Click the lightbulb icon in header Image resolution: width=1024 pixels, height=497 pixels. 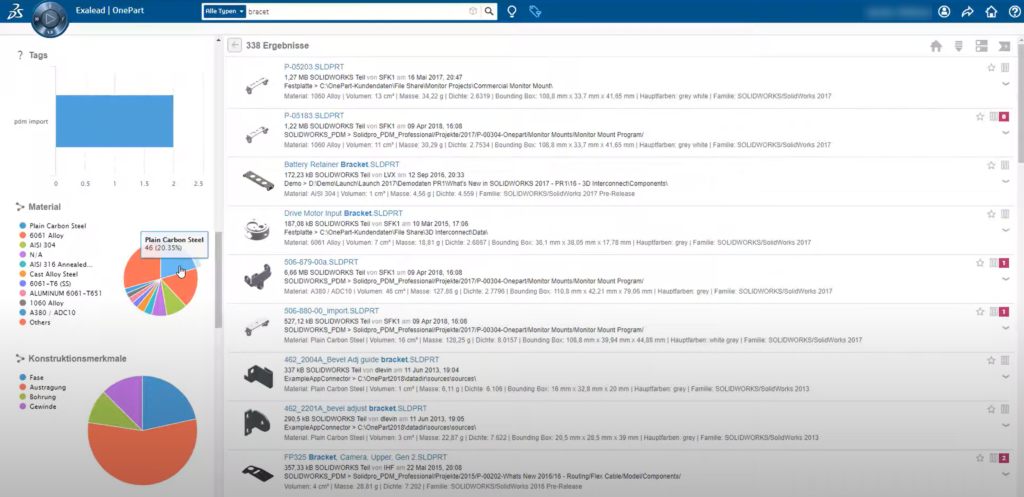point(513,12)
